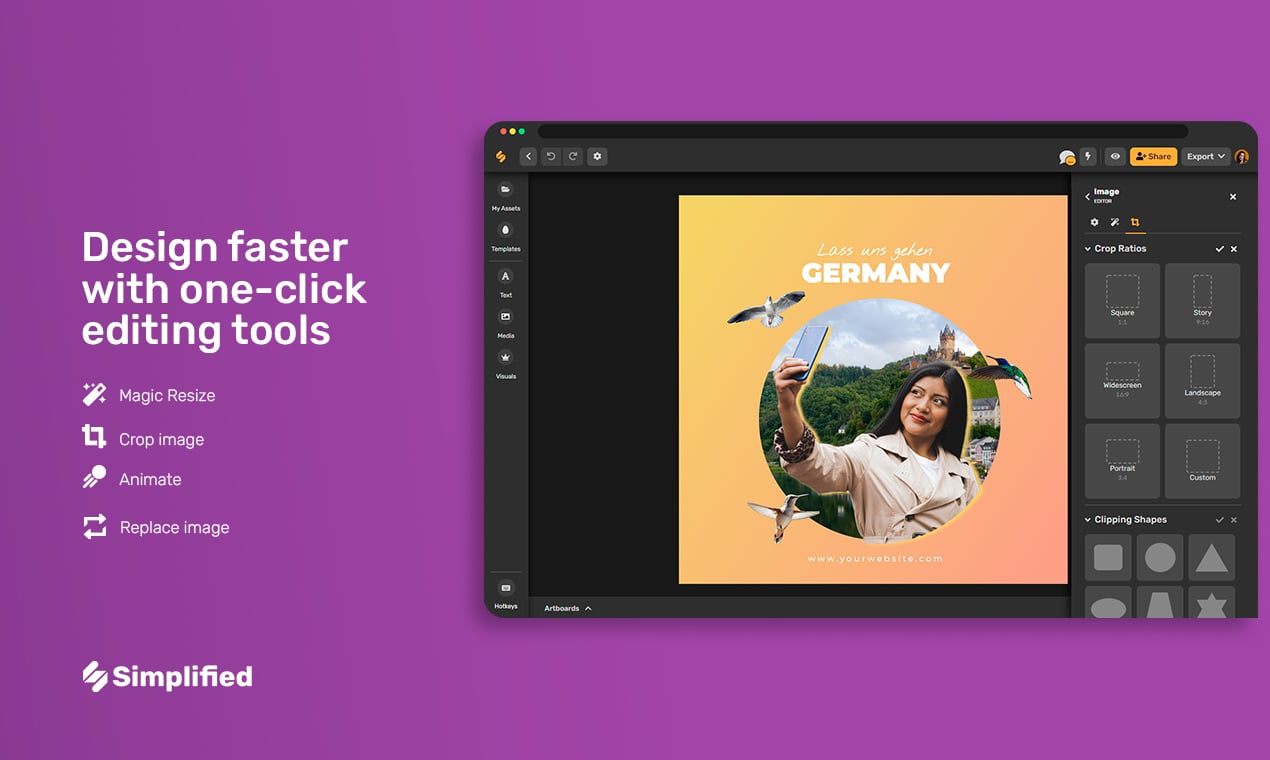Redo the last action
This screenshot has height=760, width=1270.
click(572, 156)
